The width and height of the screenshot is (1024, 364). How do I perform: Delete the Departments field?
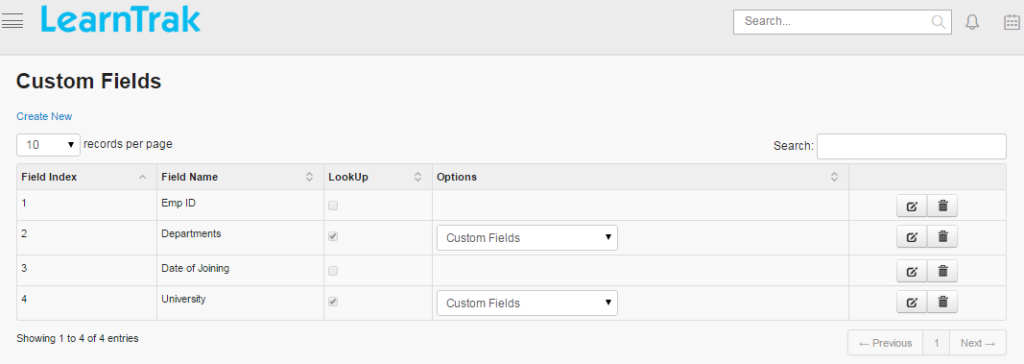click(x=942, y=237)
